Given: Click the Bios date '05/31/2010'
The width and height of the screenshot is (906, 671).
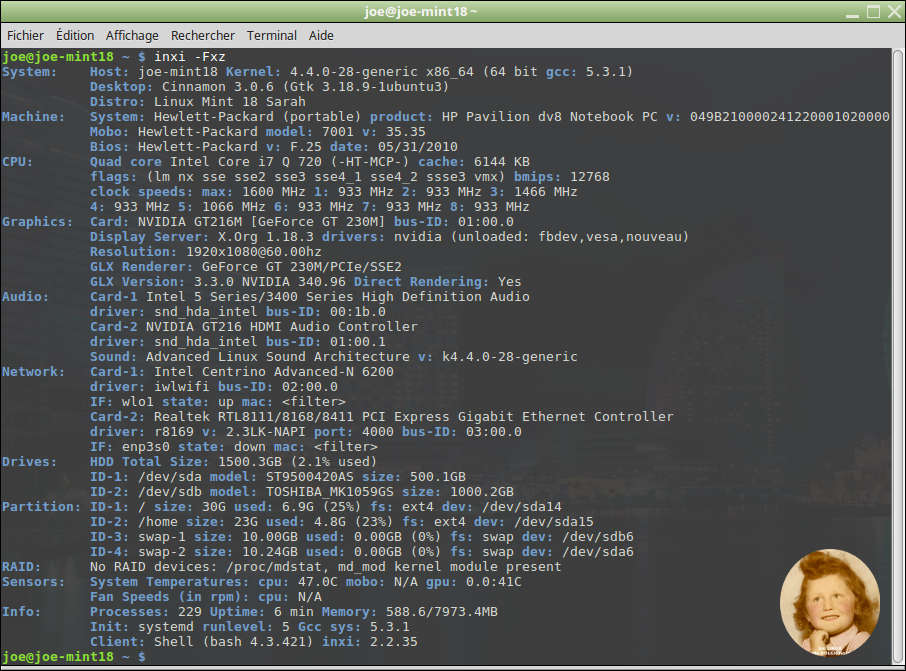Looking at the screenshot, I should pyautogui.click(x=418, y=147).
